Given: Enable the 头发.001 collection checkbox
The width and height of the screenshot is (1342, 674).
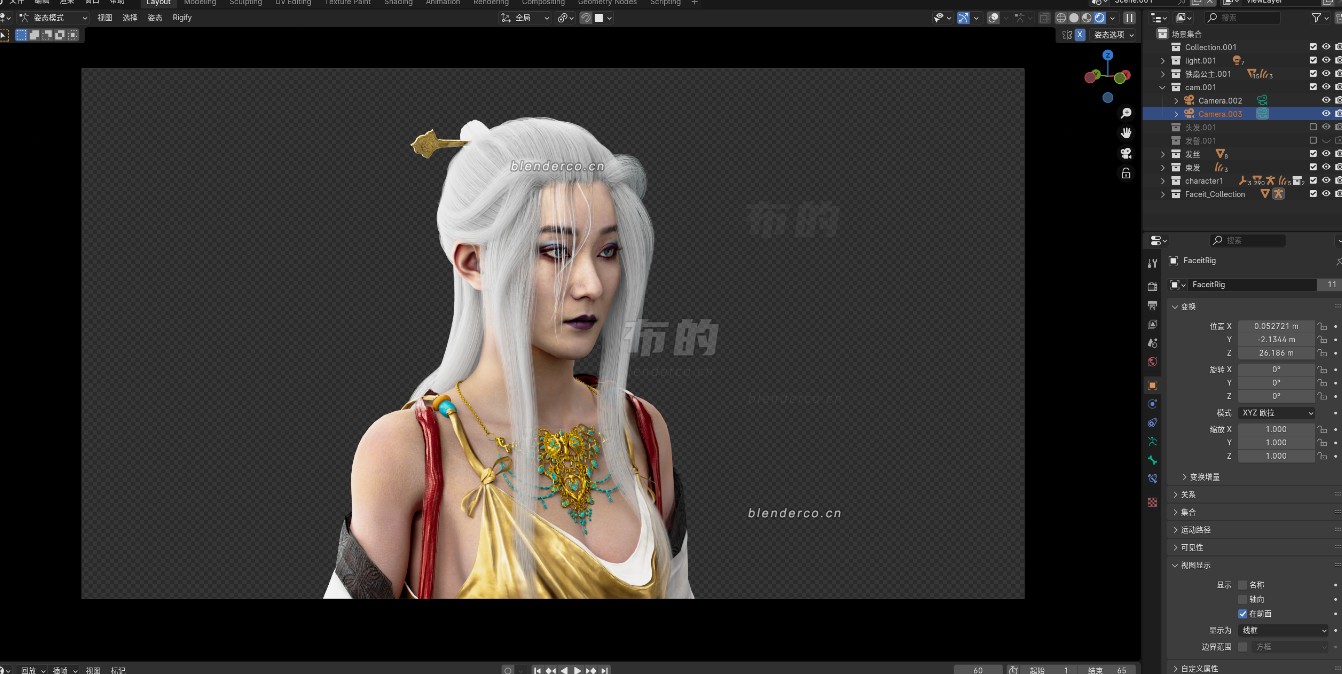Looking at the screenshot, I should point(1313,127).
